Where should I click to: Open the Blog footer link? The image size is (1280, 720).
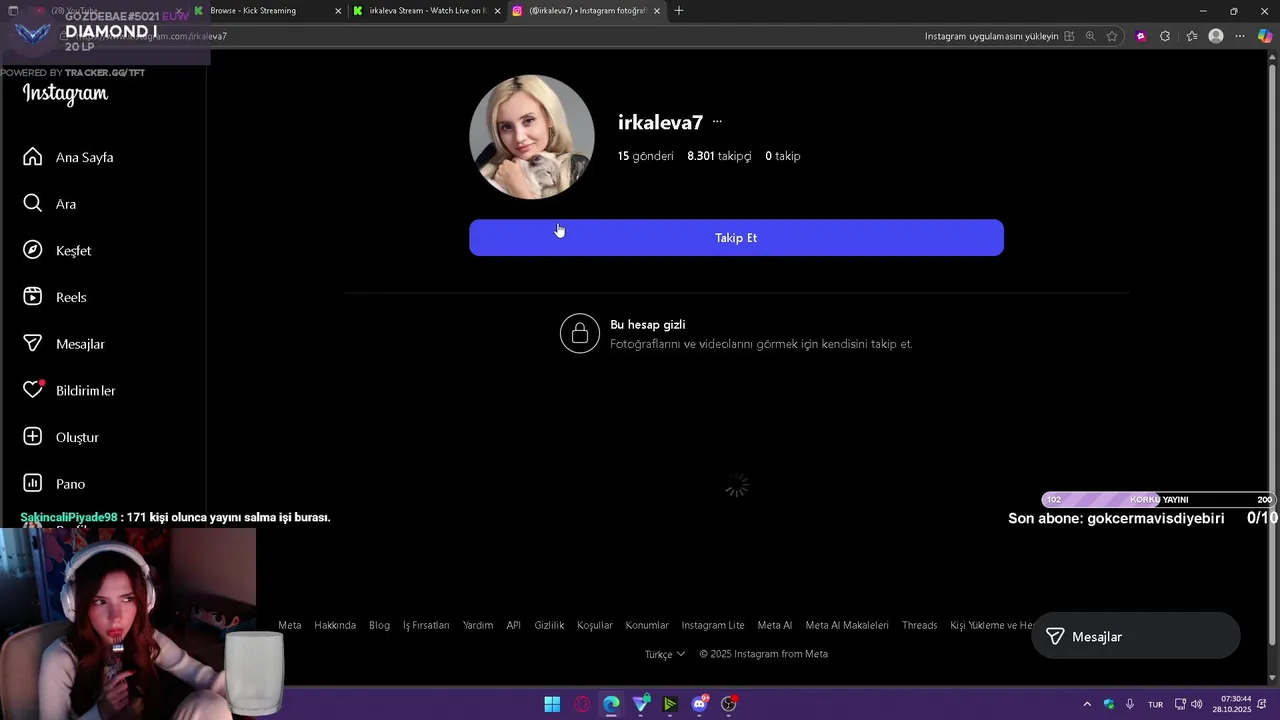point(379,625)
